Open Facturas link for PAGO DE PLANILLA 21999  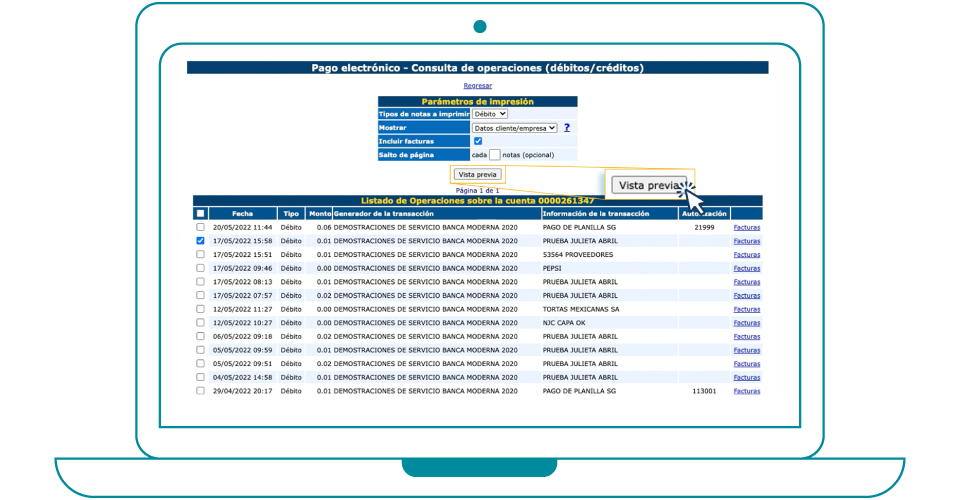coord(746,228)
